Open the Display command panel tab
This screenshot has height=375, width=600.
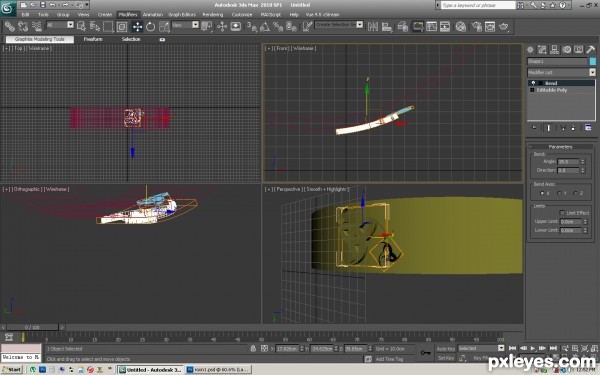click(x=579, y=49)
